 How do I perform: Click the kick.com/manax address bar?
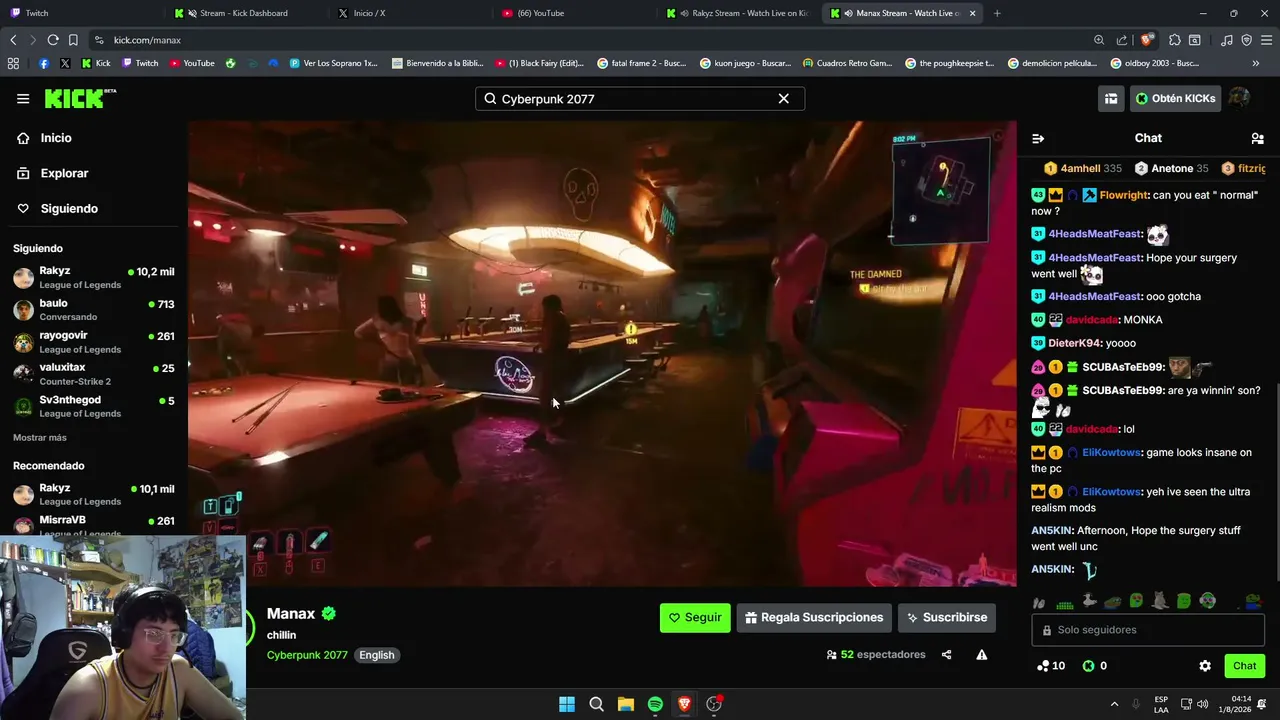pos(590,40)
